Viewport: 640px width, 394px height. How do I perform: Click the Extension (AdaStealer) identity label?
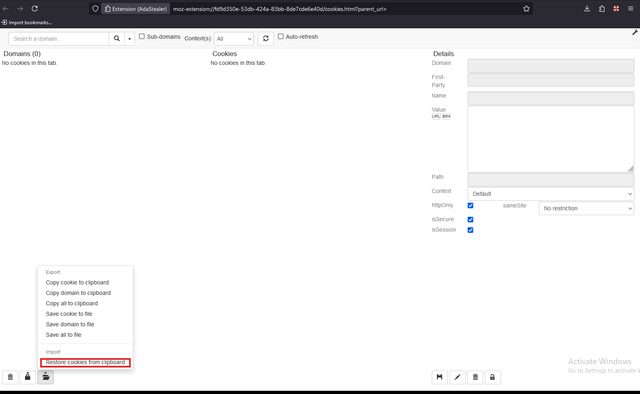point(136,9)
